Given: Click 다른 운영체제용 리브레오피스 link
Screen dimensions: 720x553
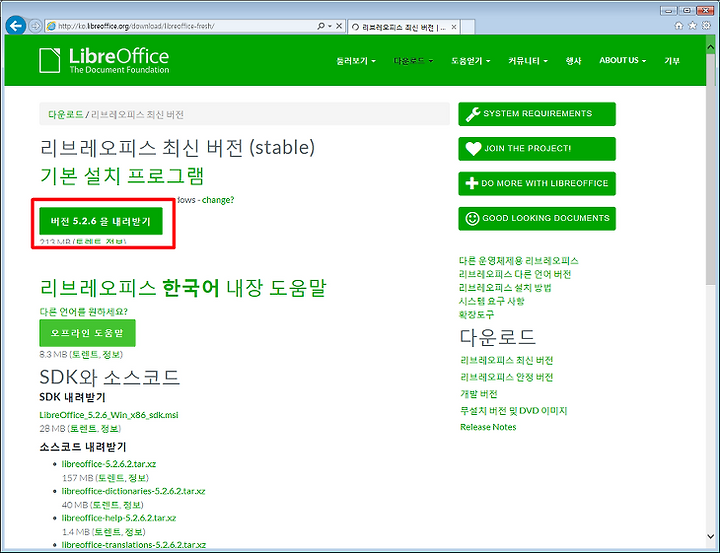Looking at the screenshot, I should tap(518, 261).
